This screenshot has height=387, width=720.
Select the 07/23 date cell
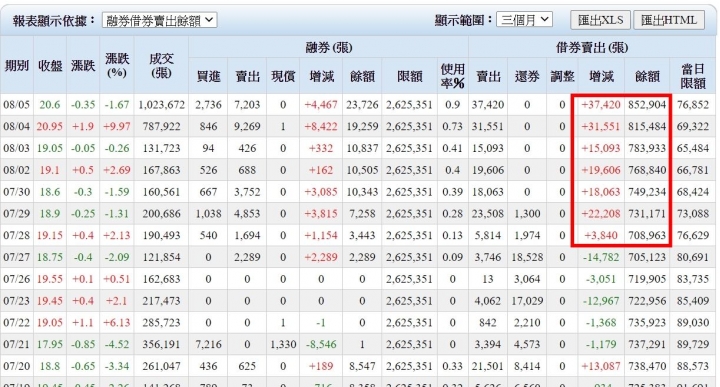[17, 301]
